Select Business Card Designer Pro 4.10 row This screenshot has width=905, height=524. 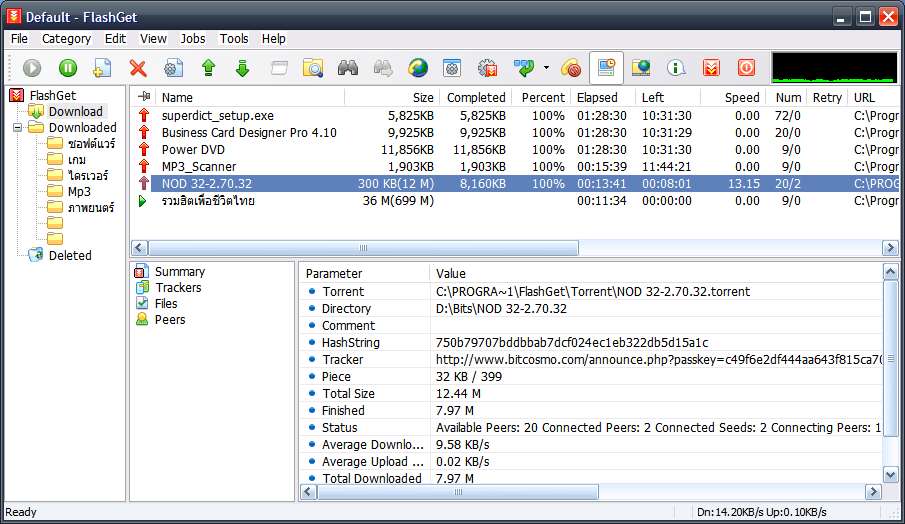click(517, 133)
